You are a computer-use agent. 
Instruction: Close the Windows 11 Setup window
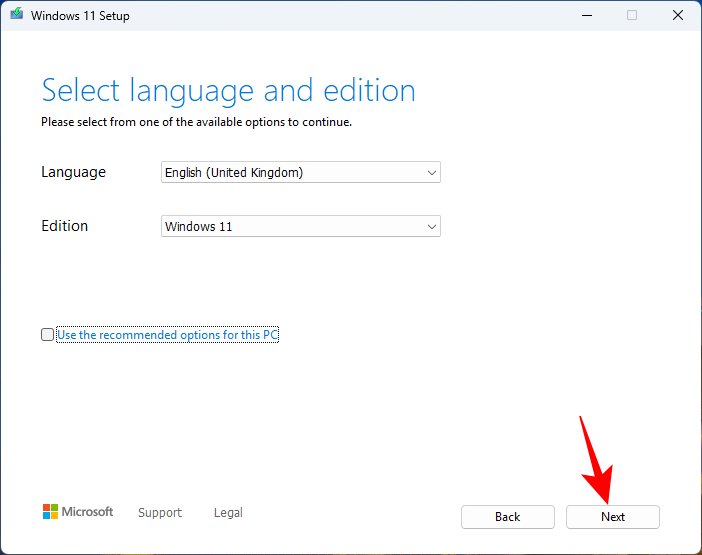678,15
